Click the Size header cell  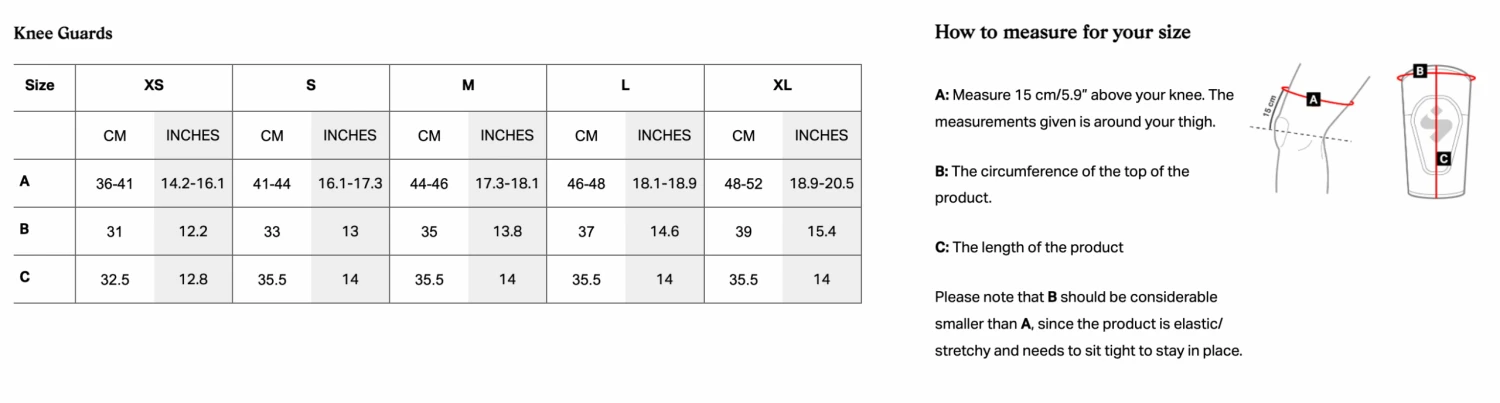(x=40, y=86)
